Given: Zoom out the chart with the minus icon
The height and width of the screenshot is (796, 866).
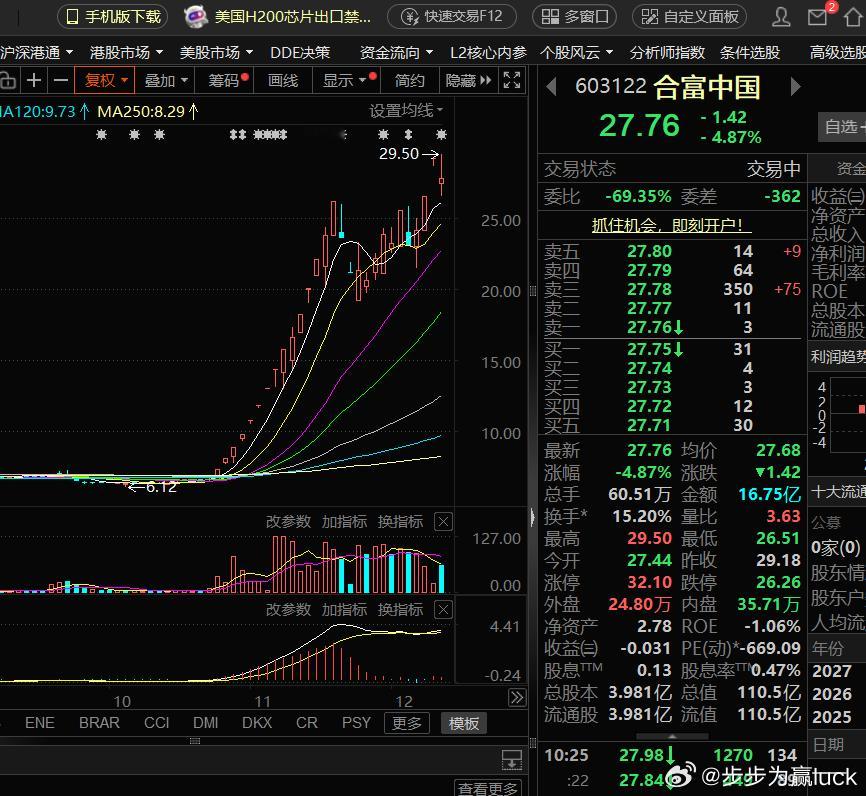Looking at the screenshot, I should click(61, 80).
